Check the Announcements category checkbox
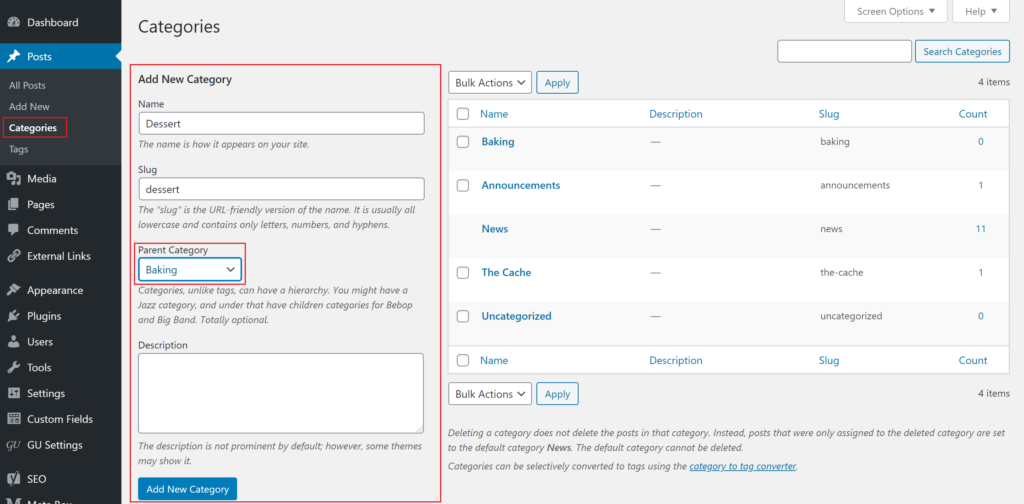The image size is (1024, 504). tap(463, 185)
